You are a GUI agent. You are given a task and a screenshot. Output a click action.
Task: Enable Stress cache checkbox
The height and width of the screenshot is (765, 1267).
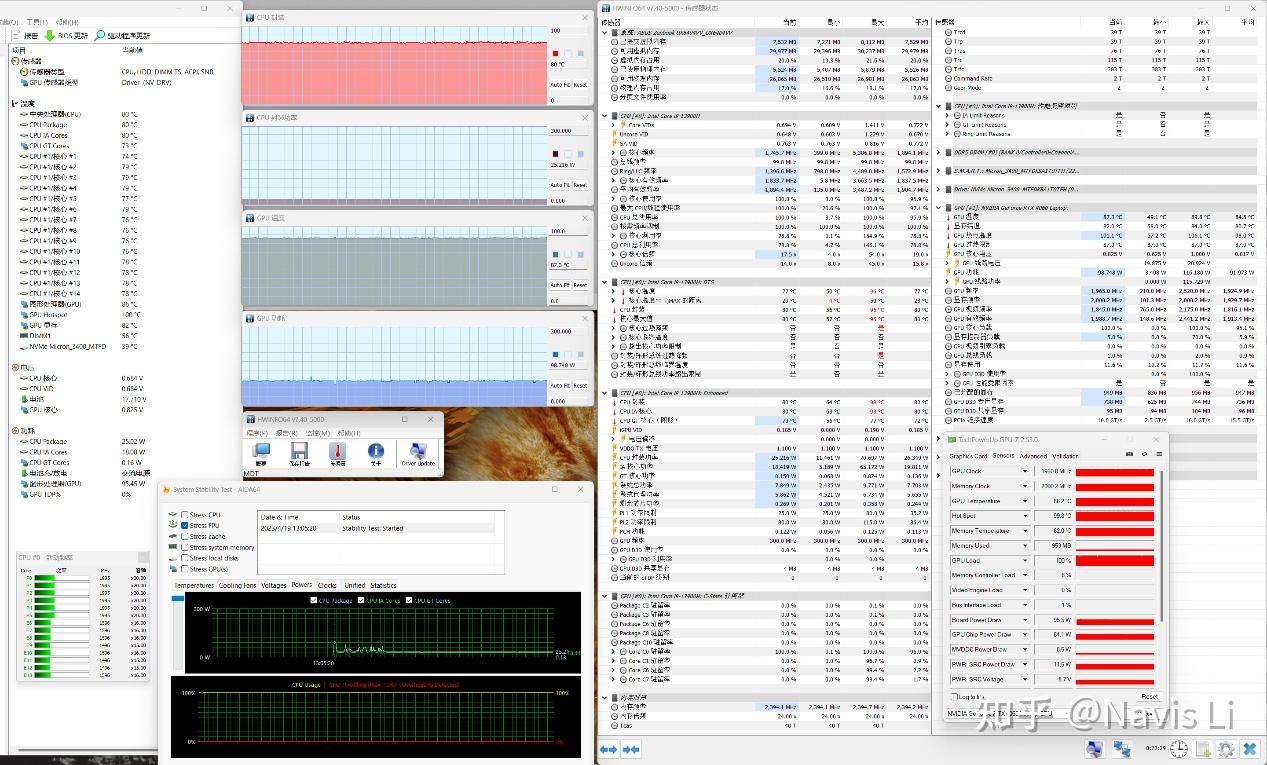coord(184,537)
